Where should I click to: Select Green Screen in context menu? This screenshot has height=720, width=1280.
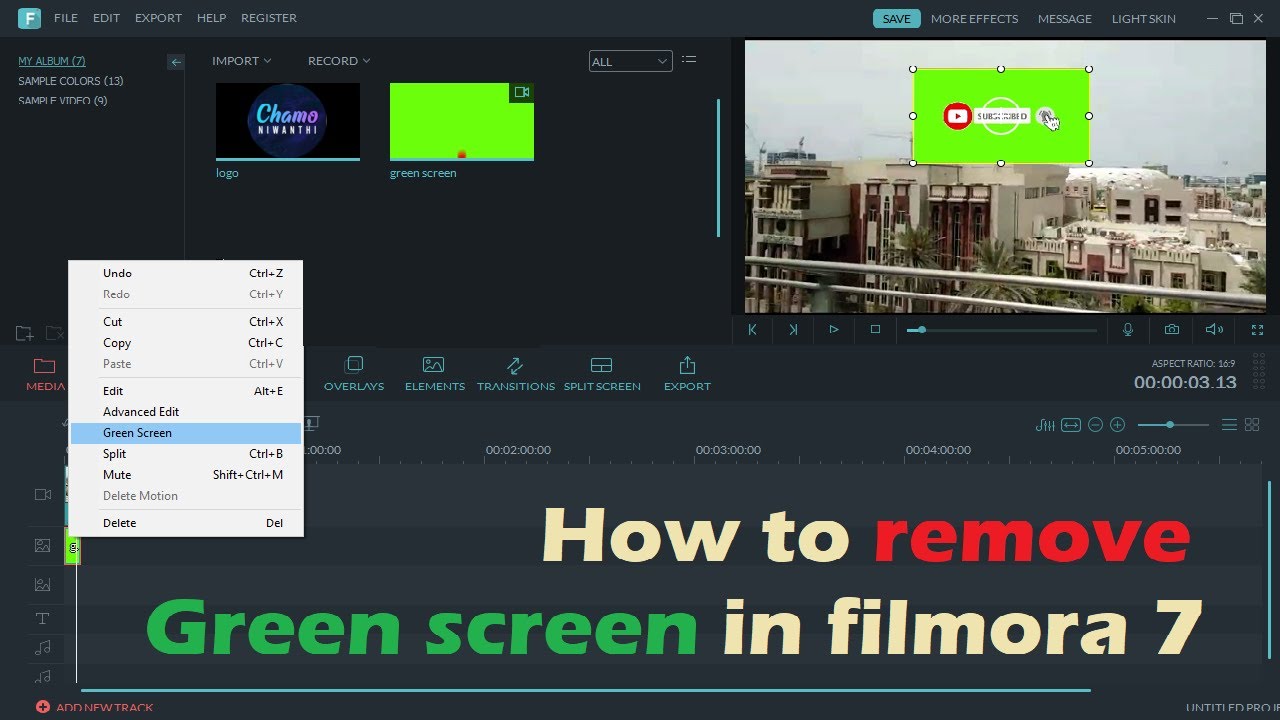pyautogui.click(x=186, y=433)
